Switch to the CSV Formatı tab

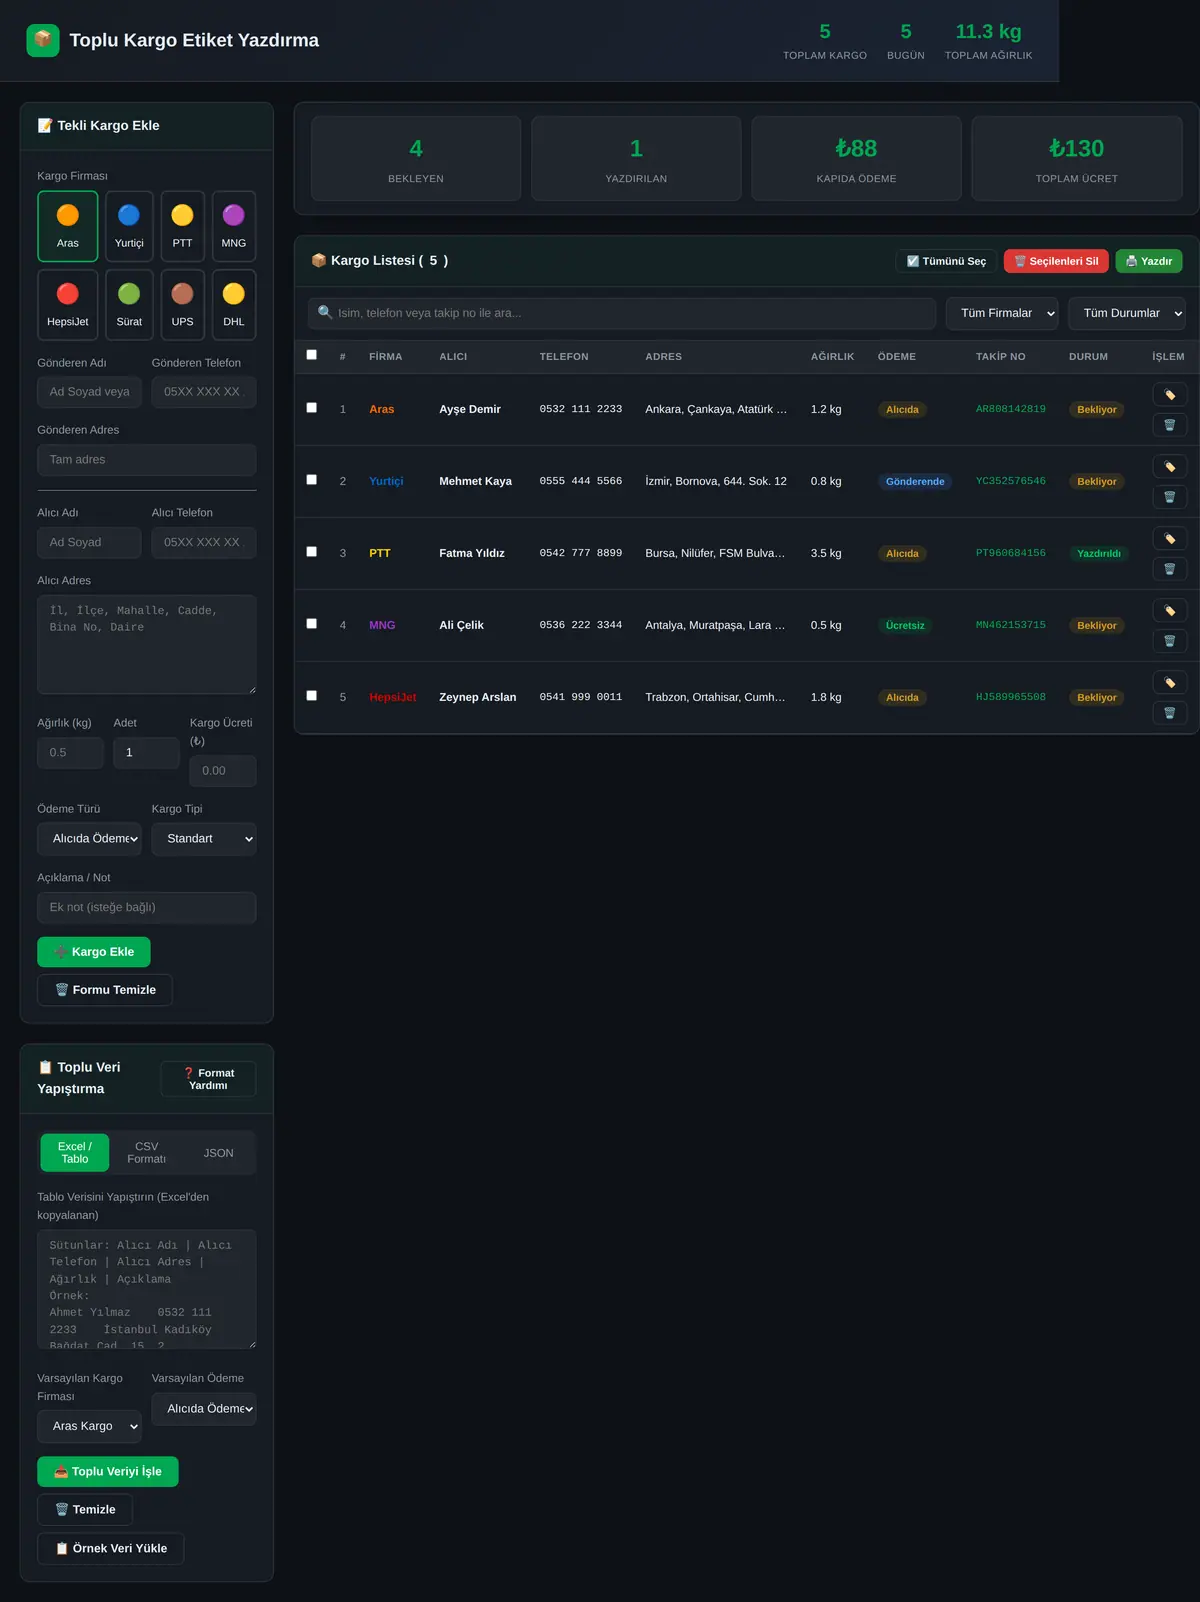click(x=147, y=1153)
